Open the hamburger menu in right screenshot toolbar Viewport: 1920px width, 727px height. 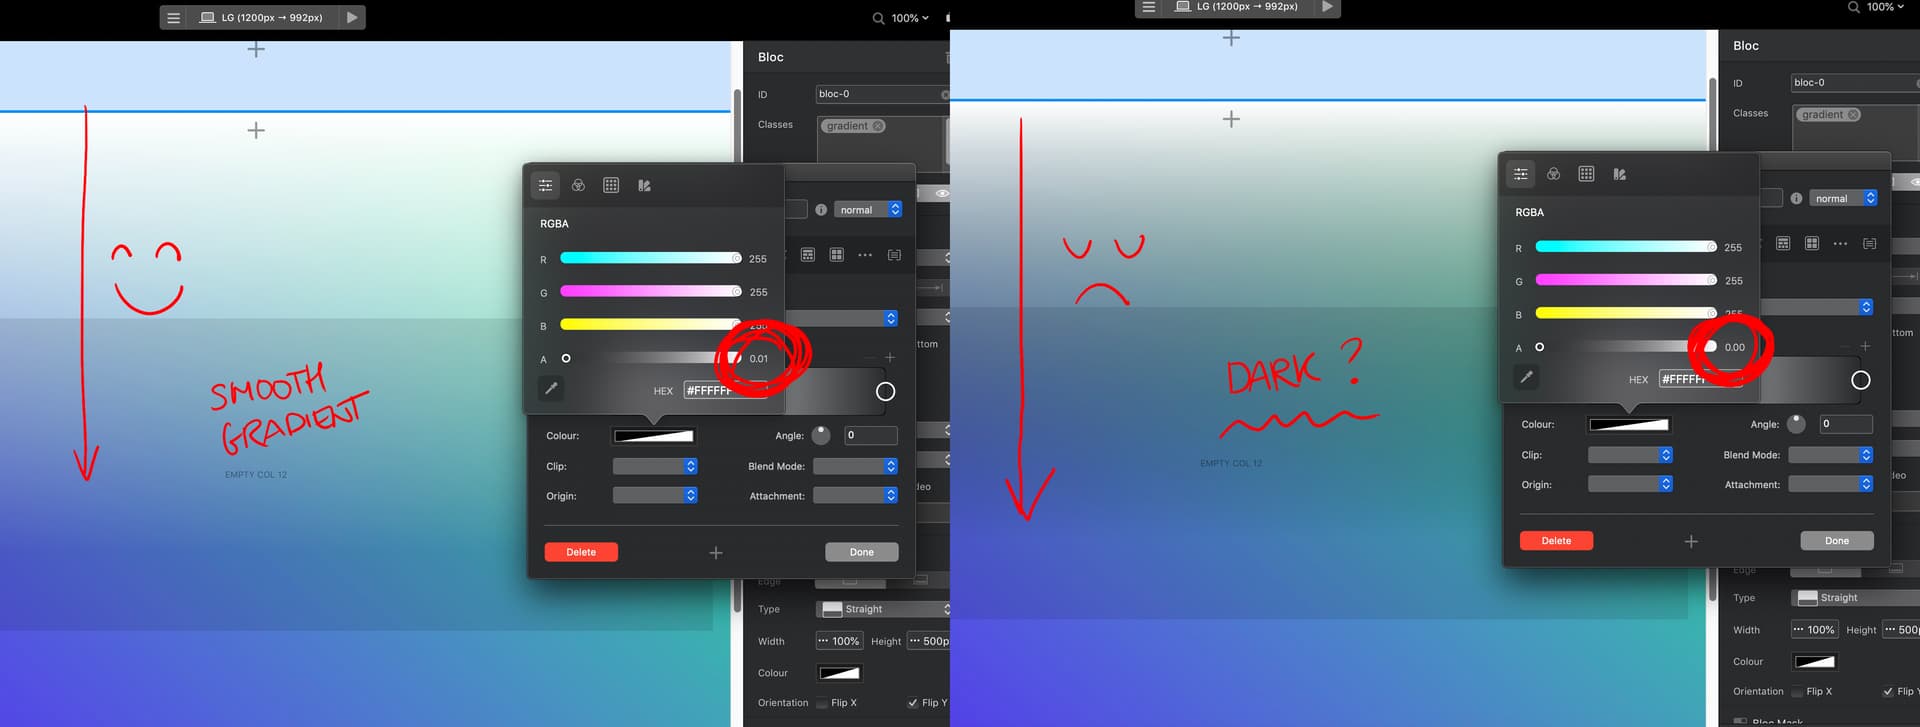tap(1149, 7)
